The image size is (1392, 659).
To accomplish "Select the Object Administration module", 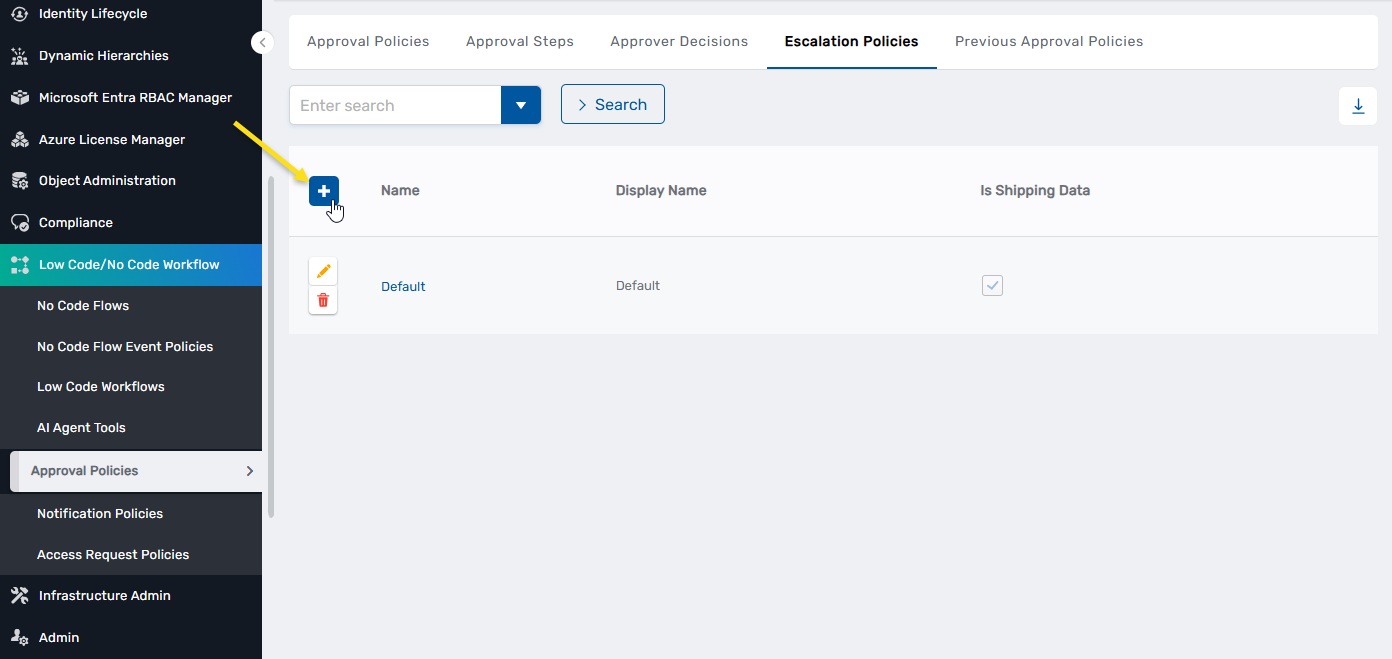I will [107, 180].
